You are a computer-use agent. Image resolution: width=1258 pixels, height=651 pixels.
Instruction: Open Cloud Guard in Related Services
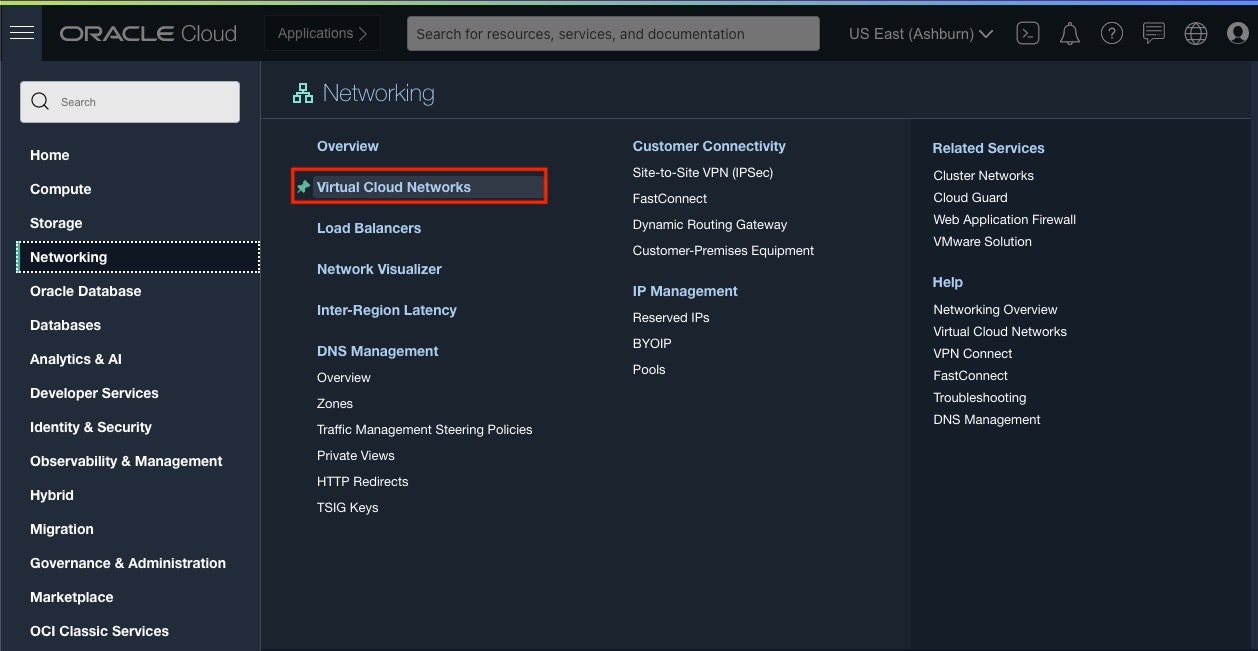click(971, 197)
